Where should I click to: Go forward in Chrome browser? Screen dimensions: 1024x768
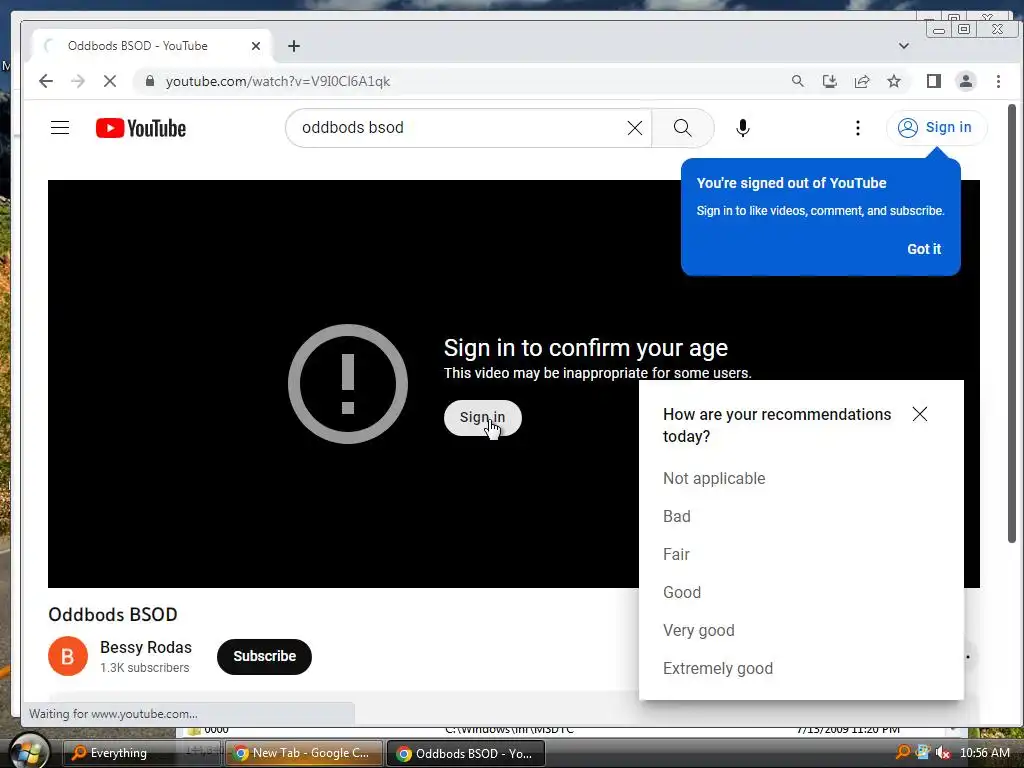point(78,81)
